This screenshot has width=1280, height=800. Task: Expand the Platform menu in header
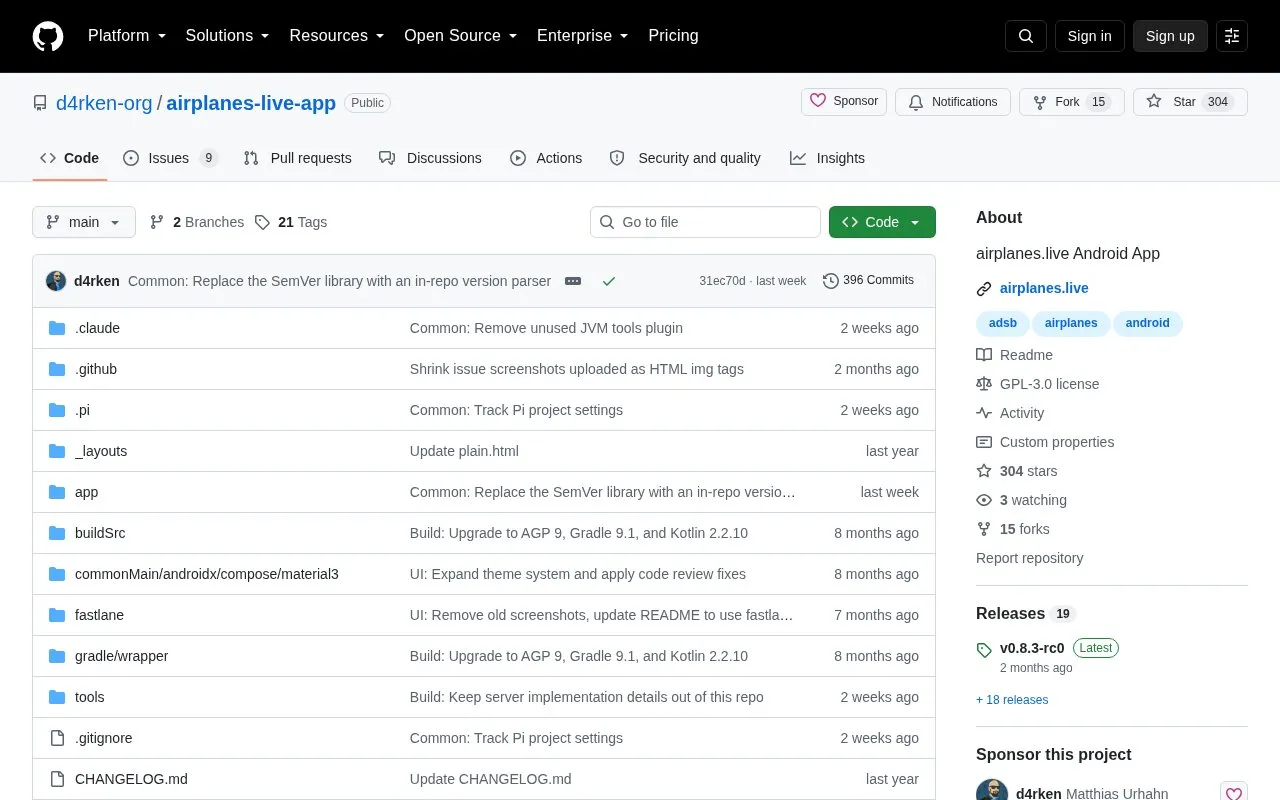coord(127,36)
